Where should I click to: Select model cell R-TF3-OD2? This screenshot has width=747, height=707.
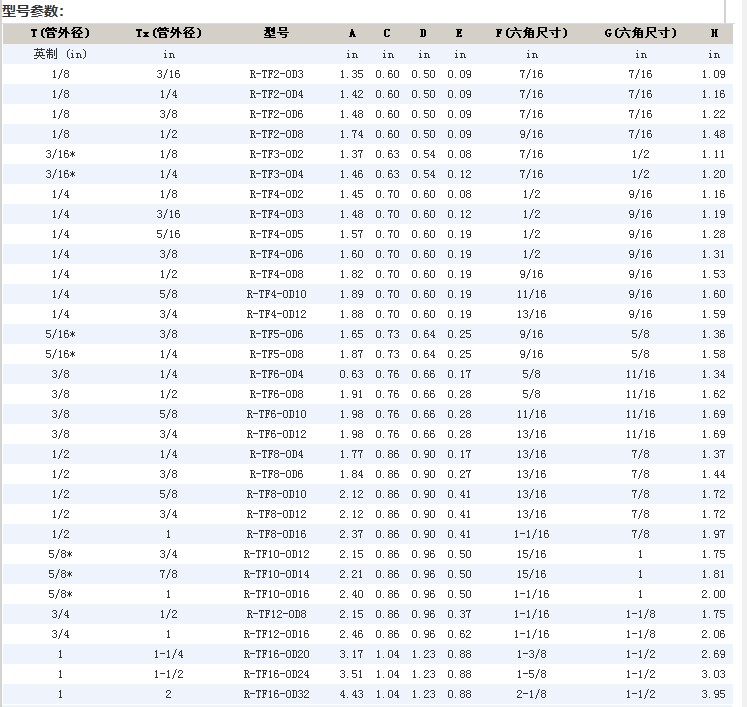tap(276, 154)
